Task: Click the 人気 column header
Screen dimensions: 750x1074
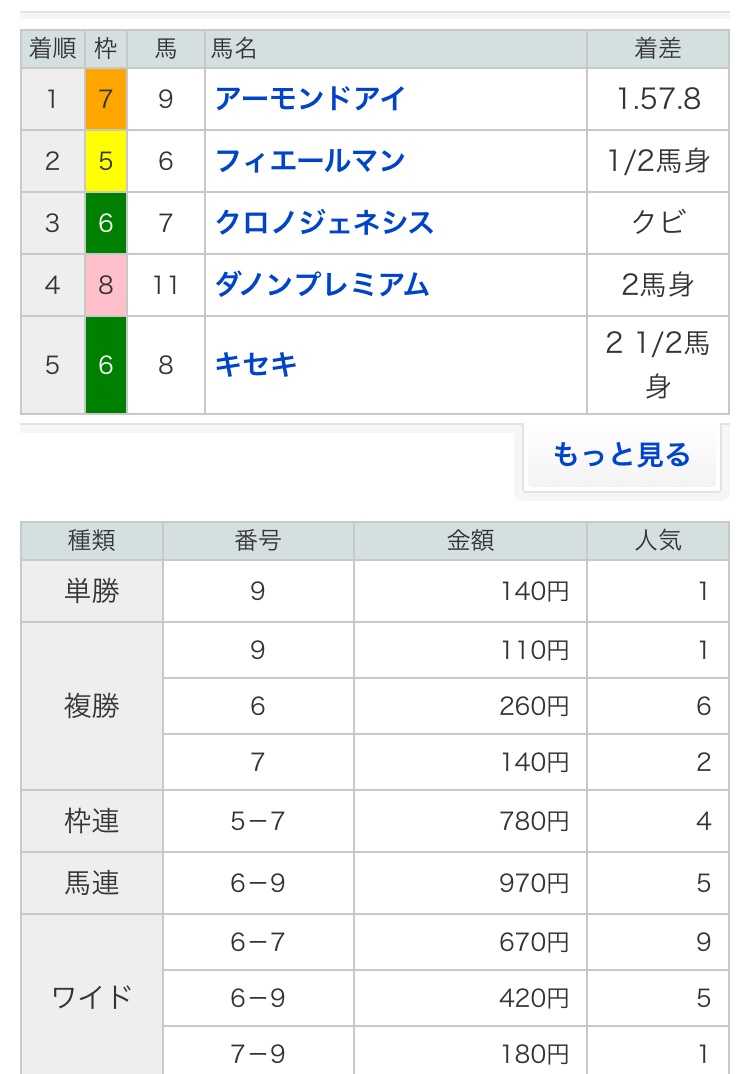Action: click(658, 540)
